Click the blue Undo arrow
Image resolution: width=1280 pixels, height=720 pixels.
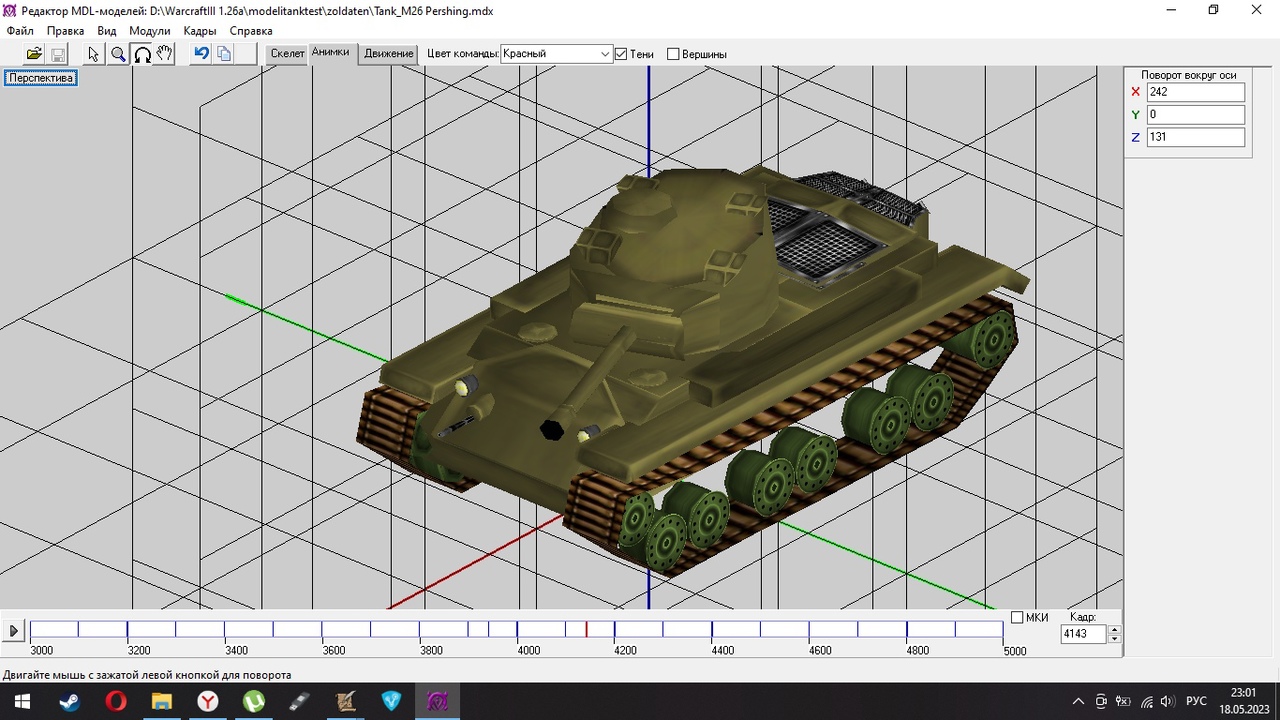pyautogui.click(x=201, y=54)
